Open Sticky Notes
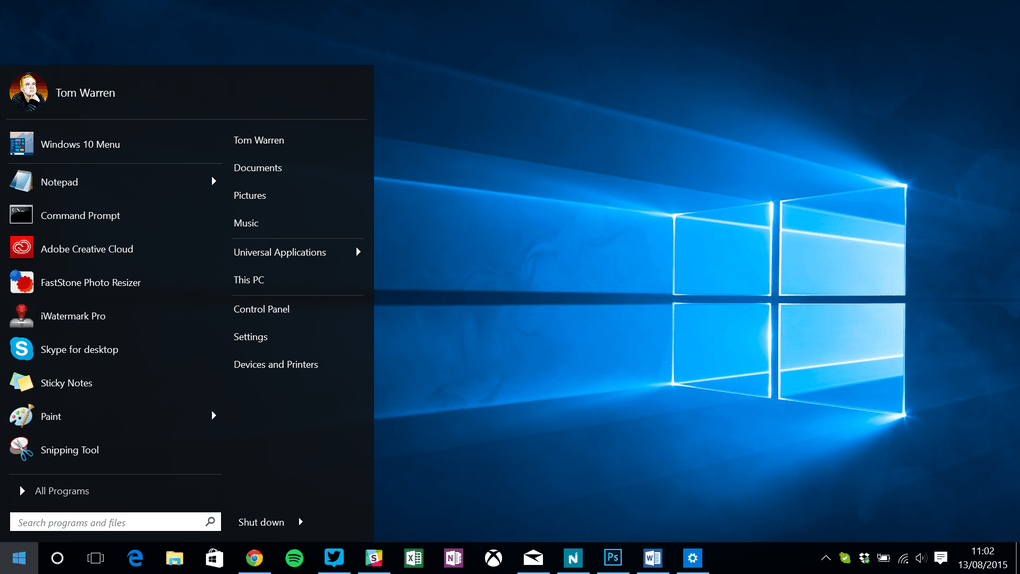 114,383
